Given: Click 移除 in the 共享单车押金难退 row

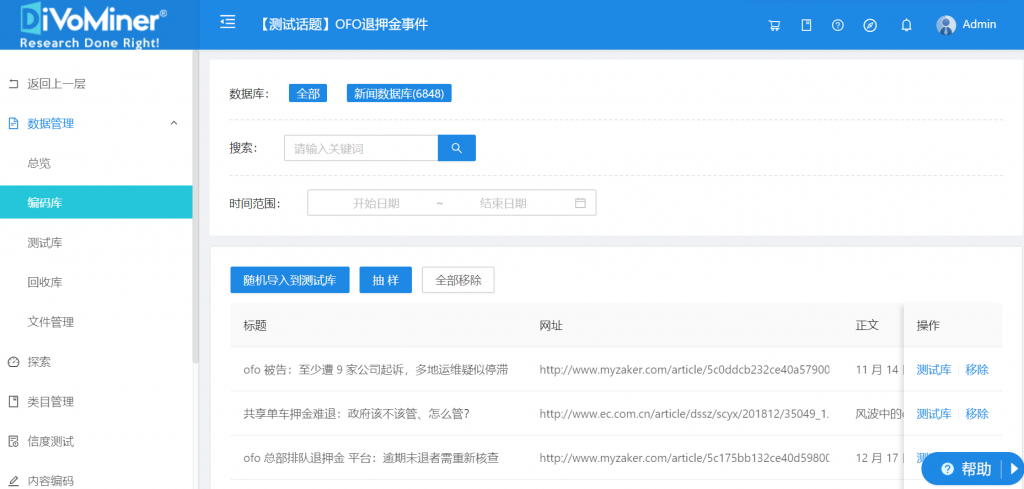Looking at the screenshot, I should [x=977, y=413].
